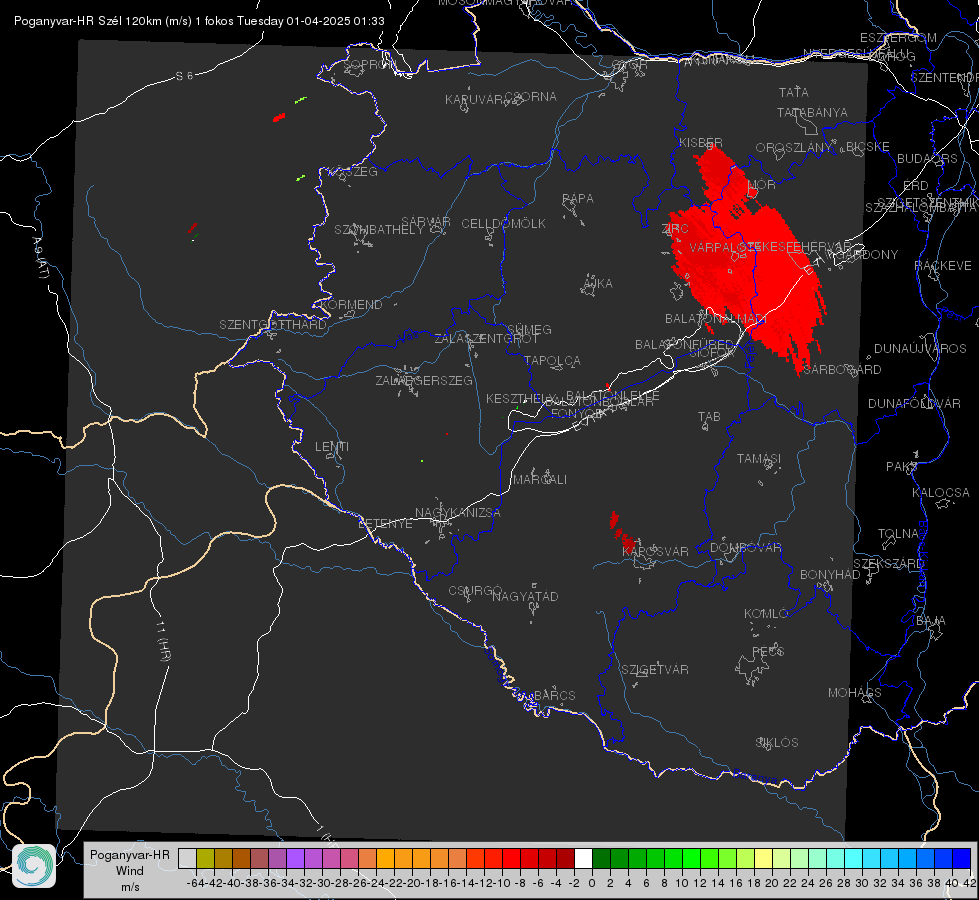Click the KÖRMEND city label
The height and width of the screenshot is (900, 979).
(352, 305)
